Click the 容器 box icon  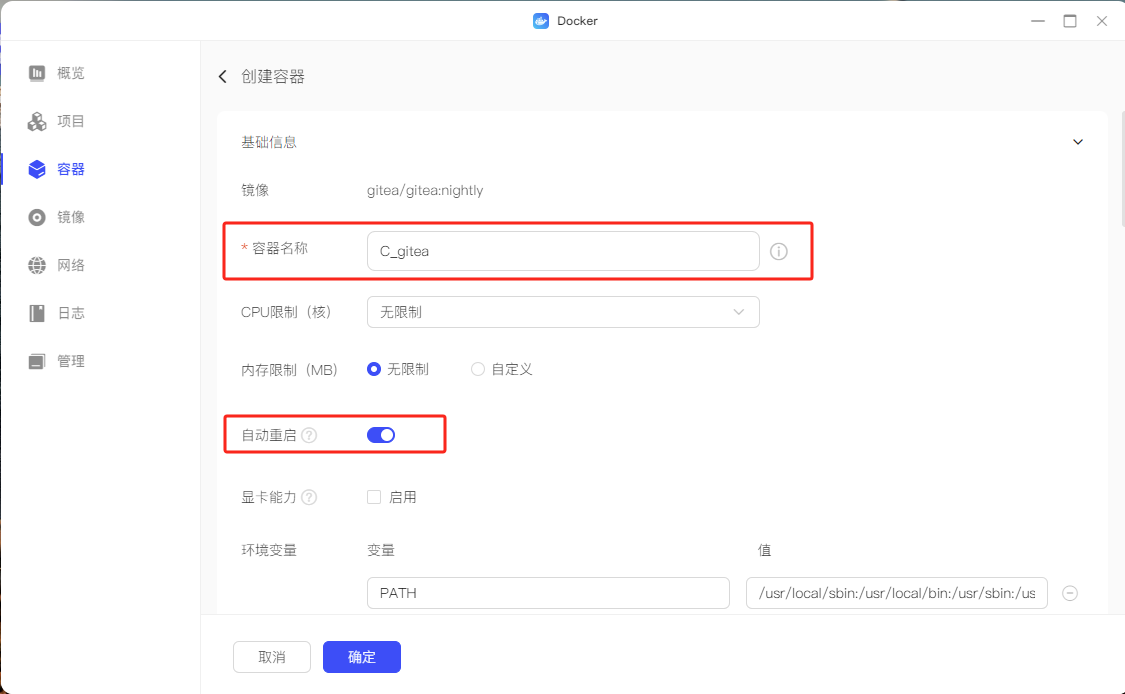coord(37,169)
